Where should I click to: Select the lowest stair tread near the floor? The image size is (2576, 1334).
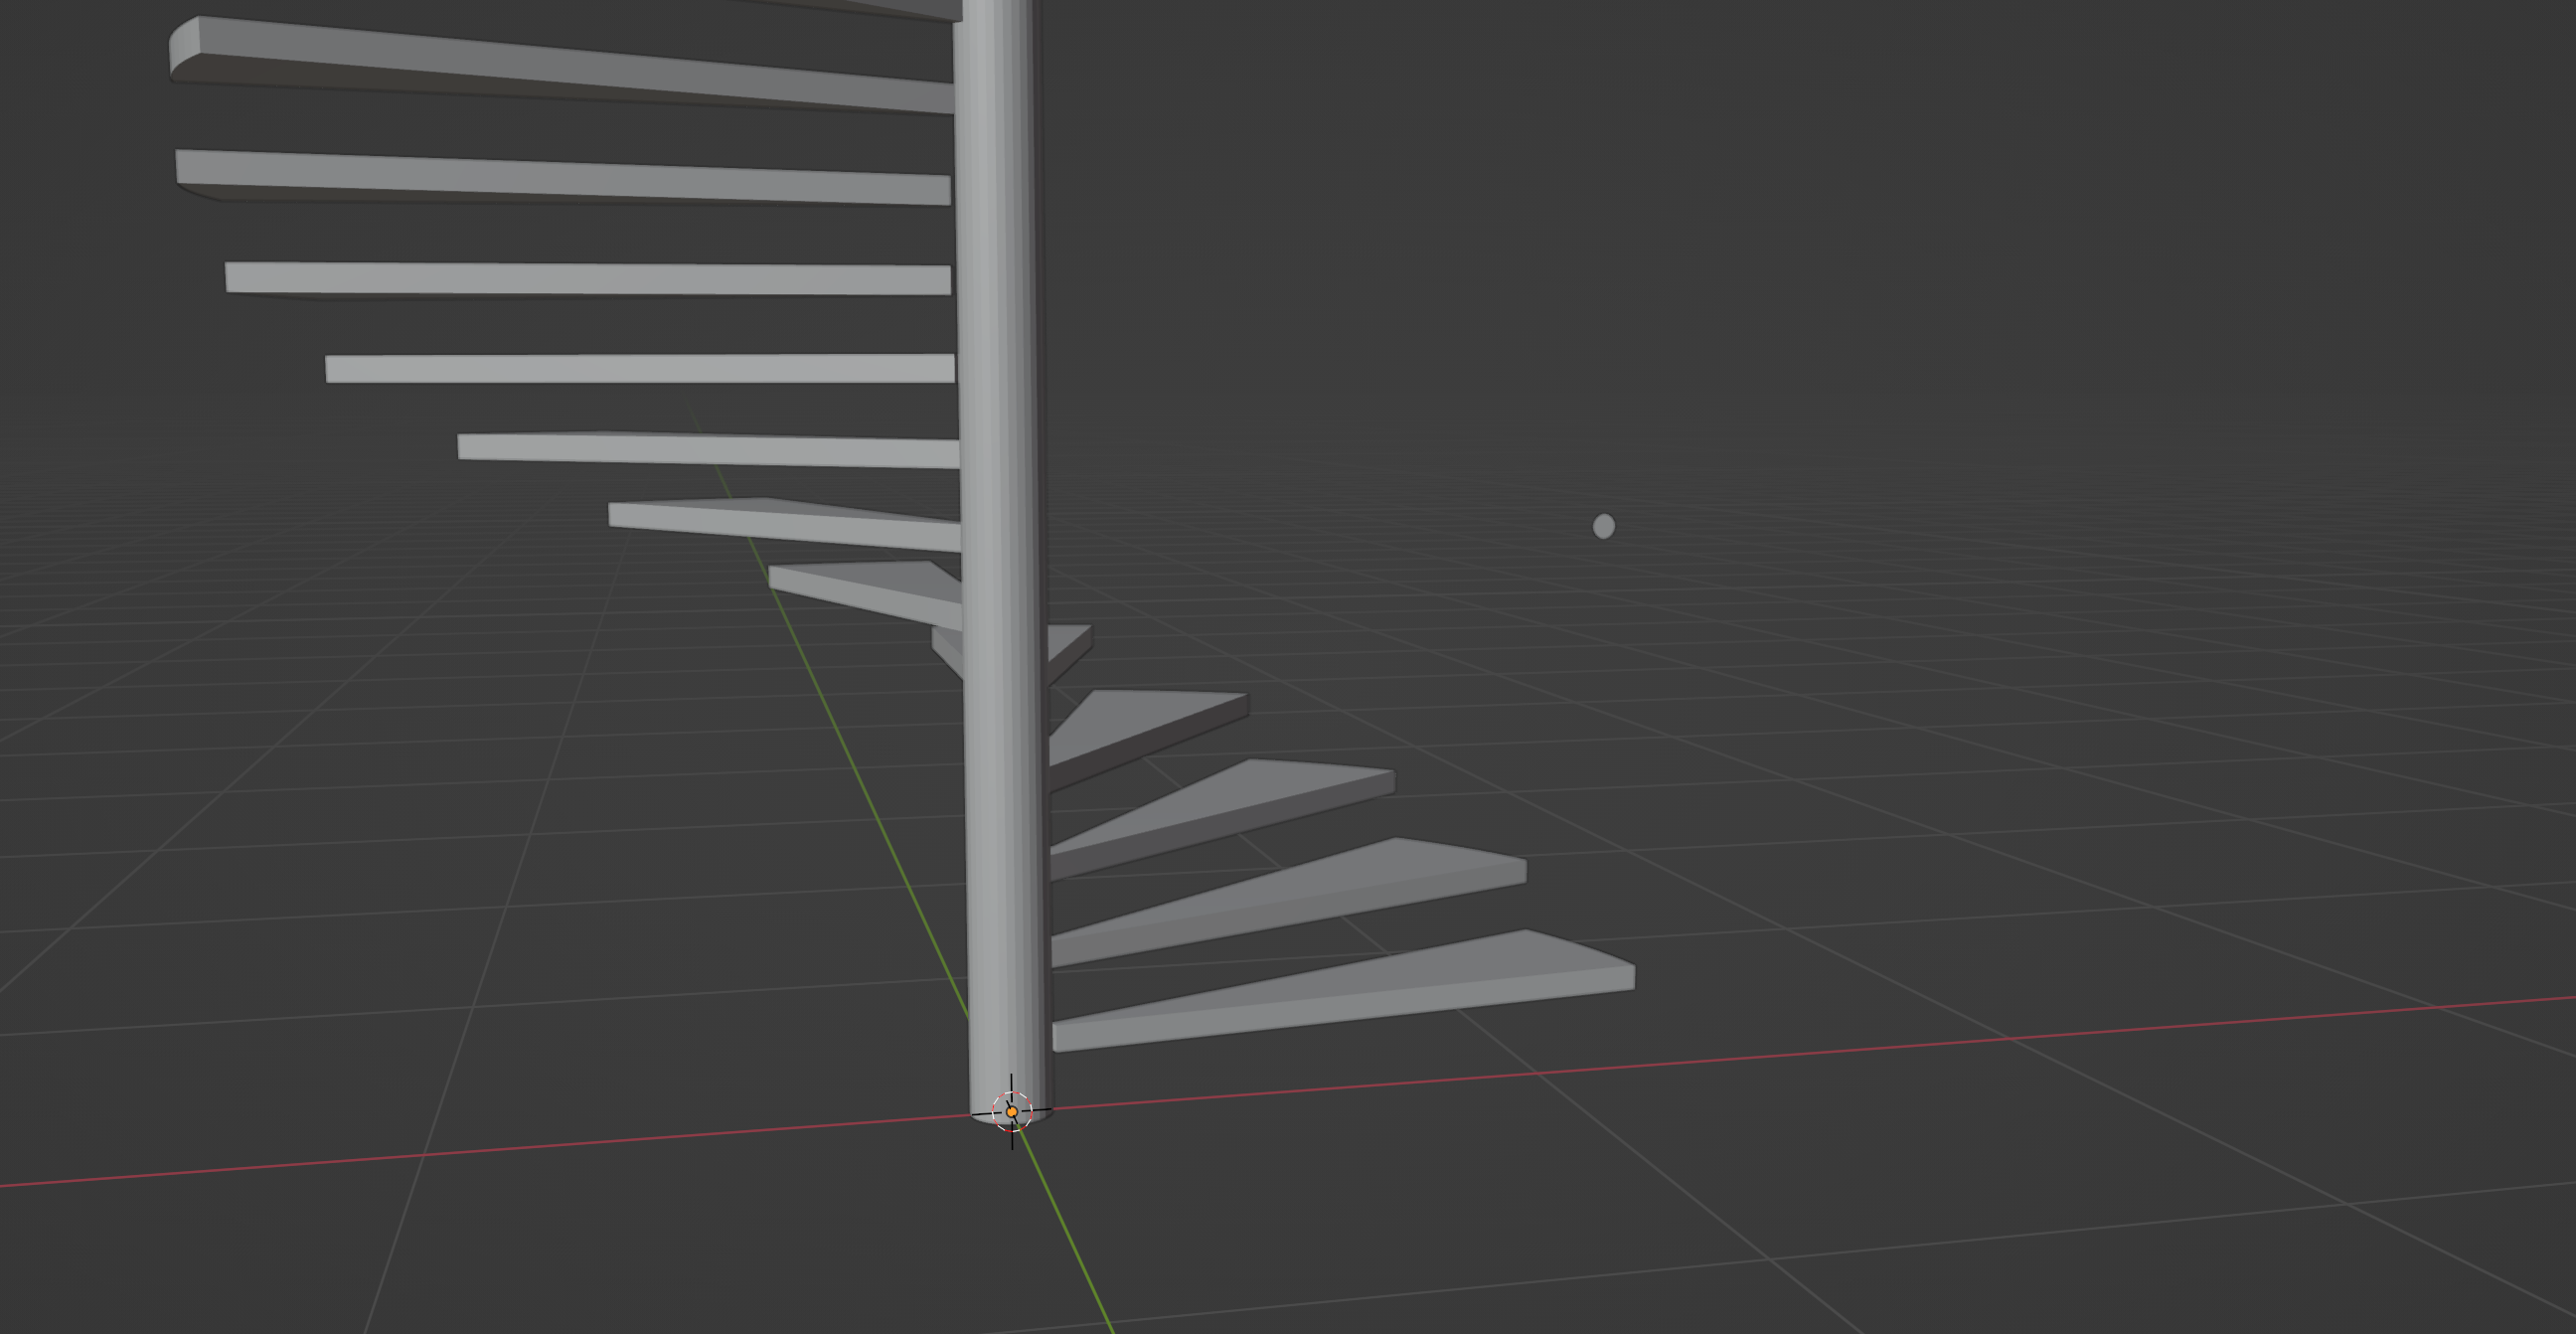click(1343, 990)
